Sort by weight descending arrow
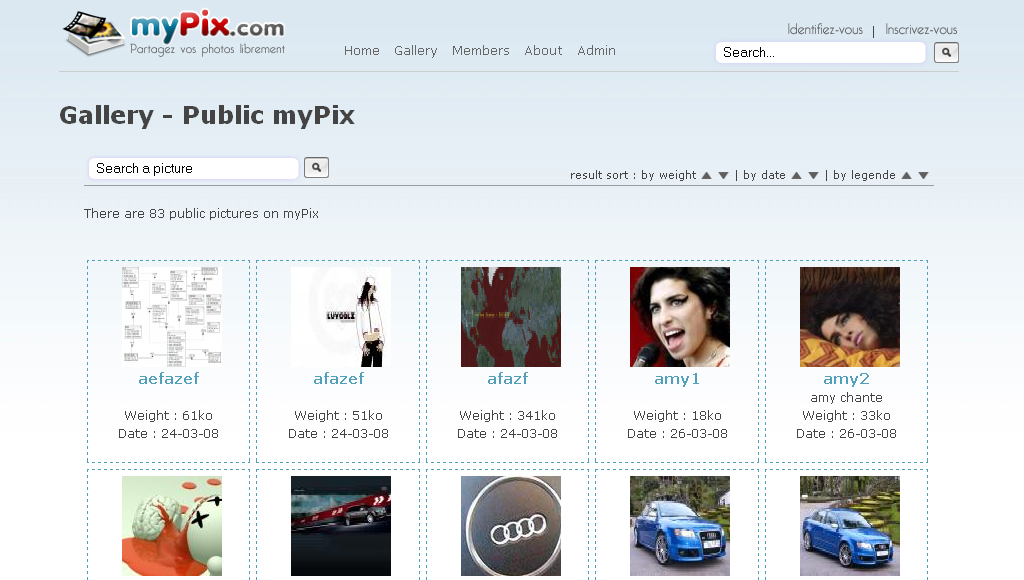Screen dimensions: 1024x580 coord(724,175)
